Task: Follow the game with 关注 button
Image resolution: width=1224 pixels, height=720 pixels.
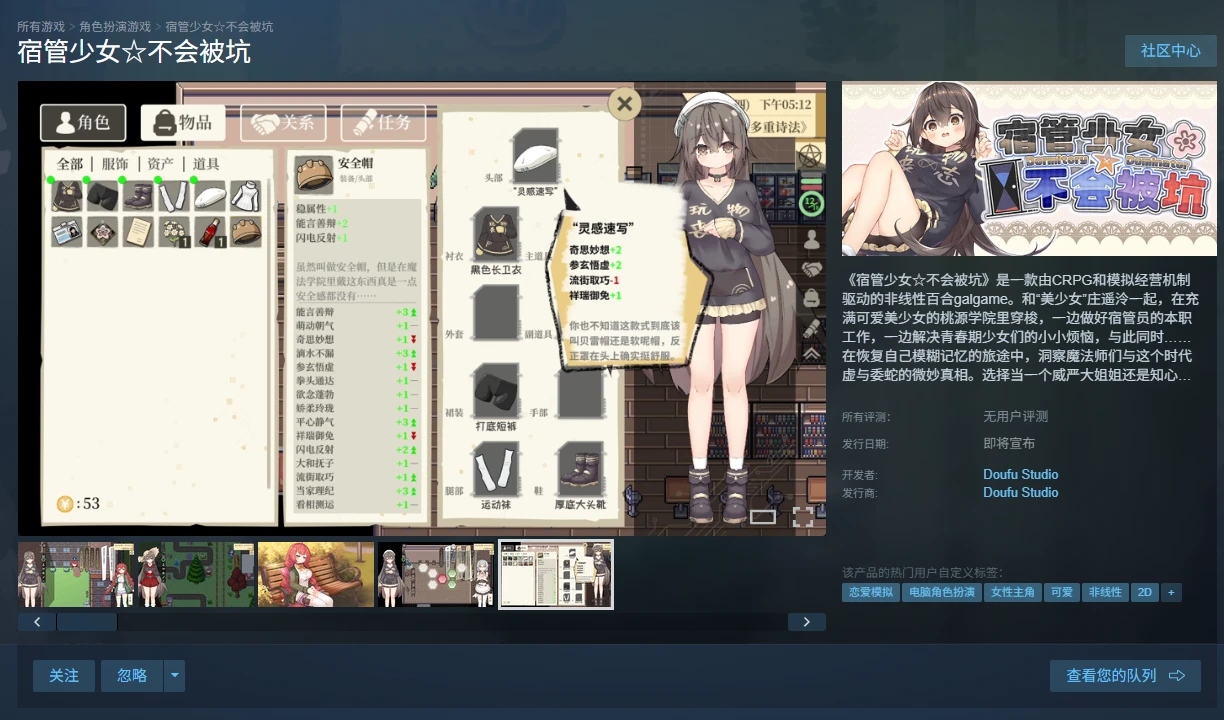Action: click(64, 676)
